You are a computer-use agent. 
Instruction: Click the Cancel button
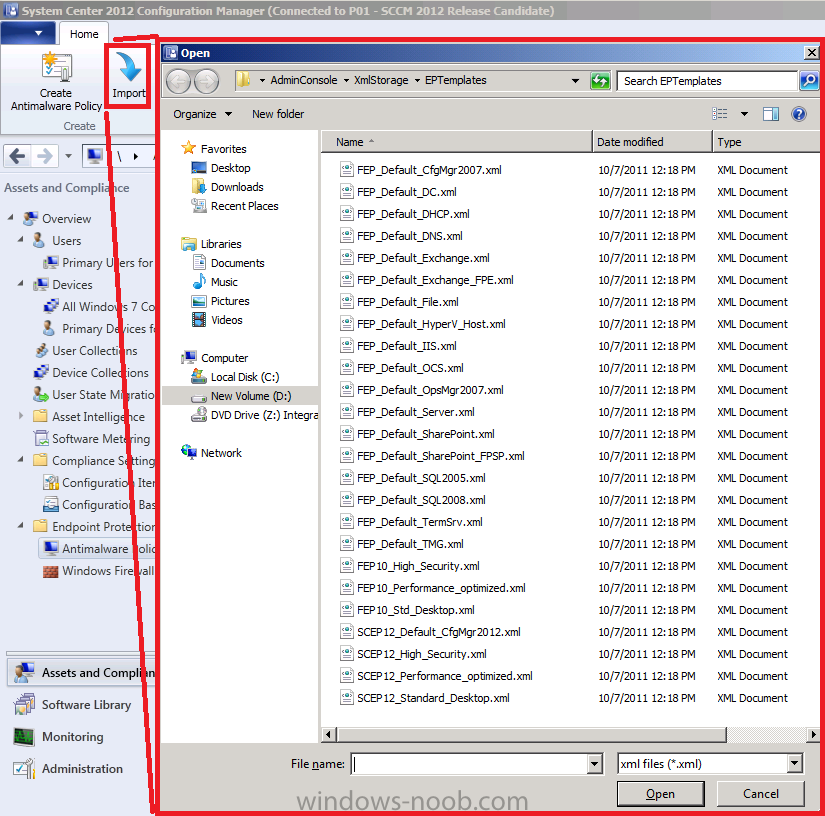760,793
